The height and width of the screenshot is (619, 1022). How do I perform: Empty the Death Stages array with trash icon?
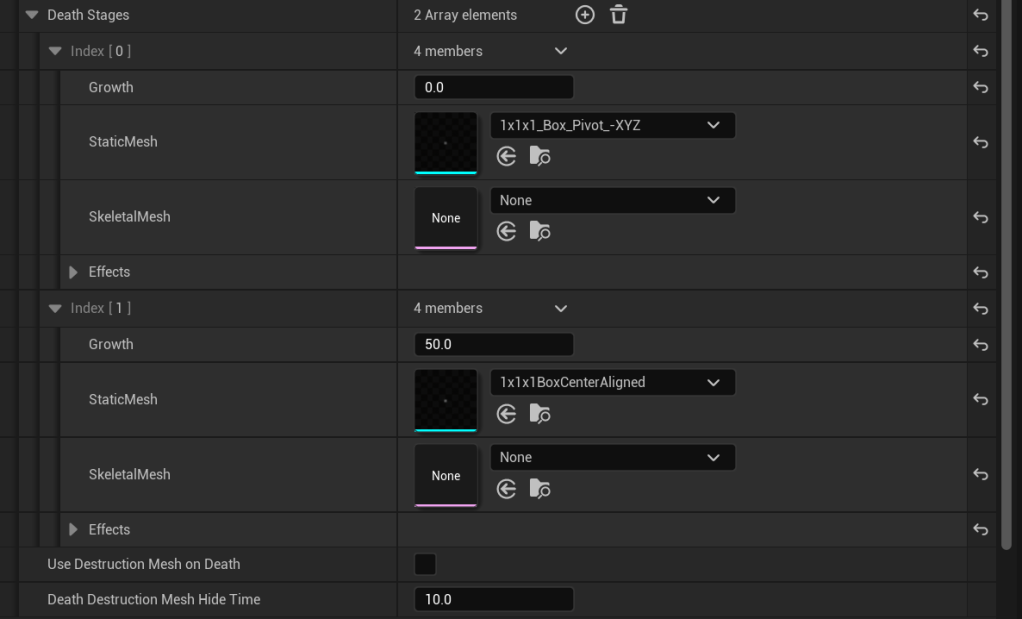[619, 15]
